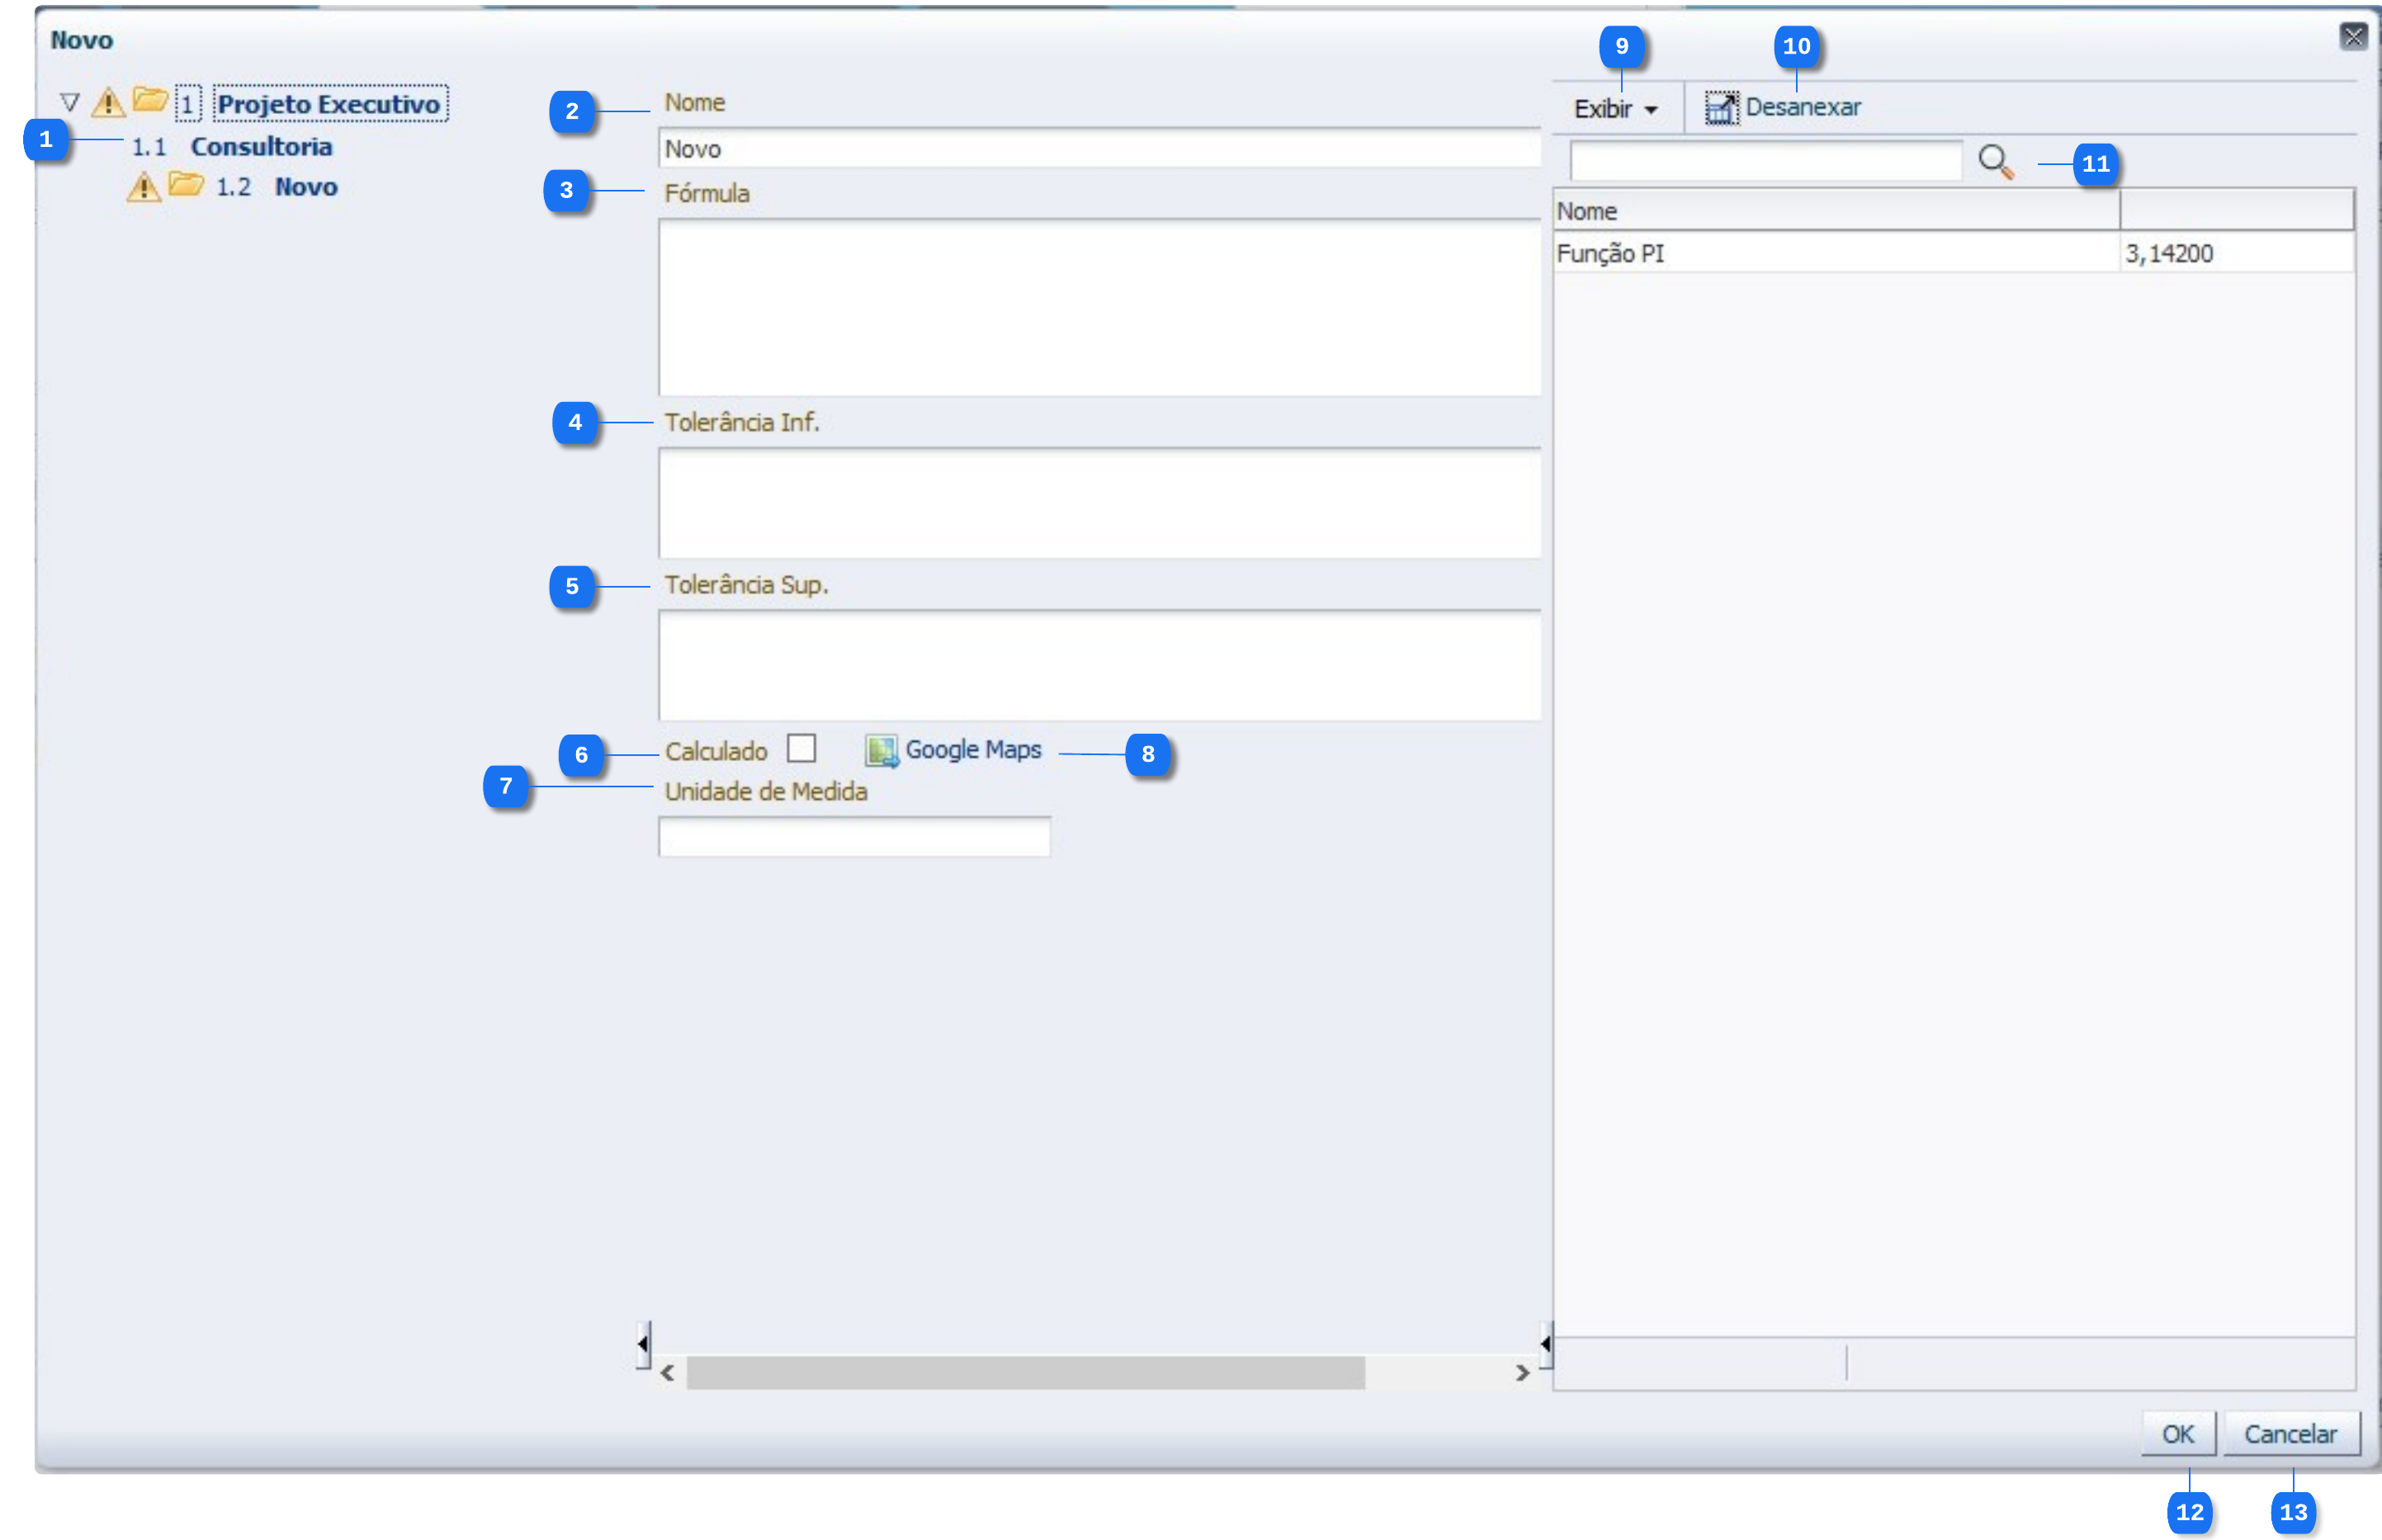Viewport: 2382px width, 1540px height.
Task: Select Consultoria in the tree
Action: pyautogui.click(x=261, y=147)
